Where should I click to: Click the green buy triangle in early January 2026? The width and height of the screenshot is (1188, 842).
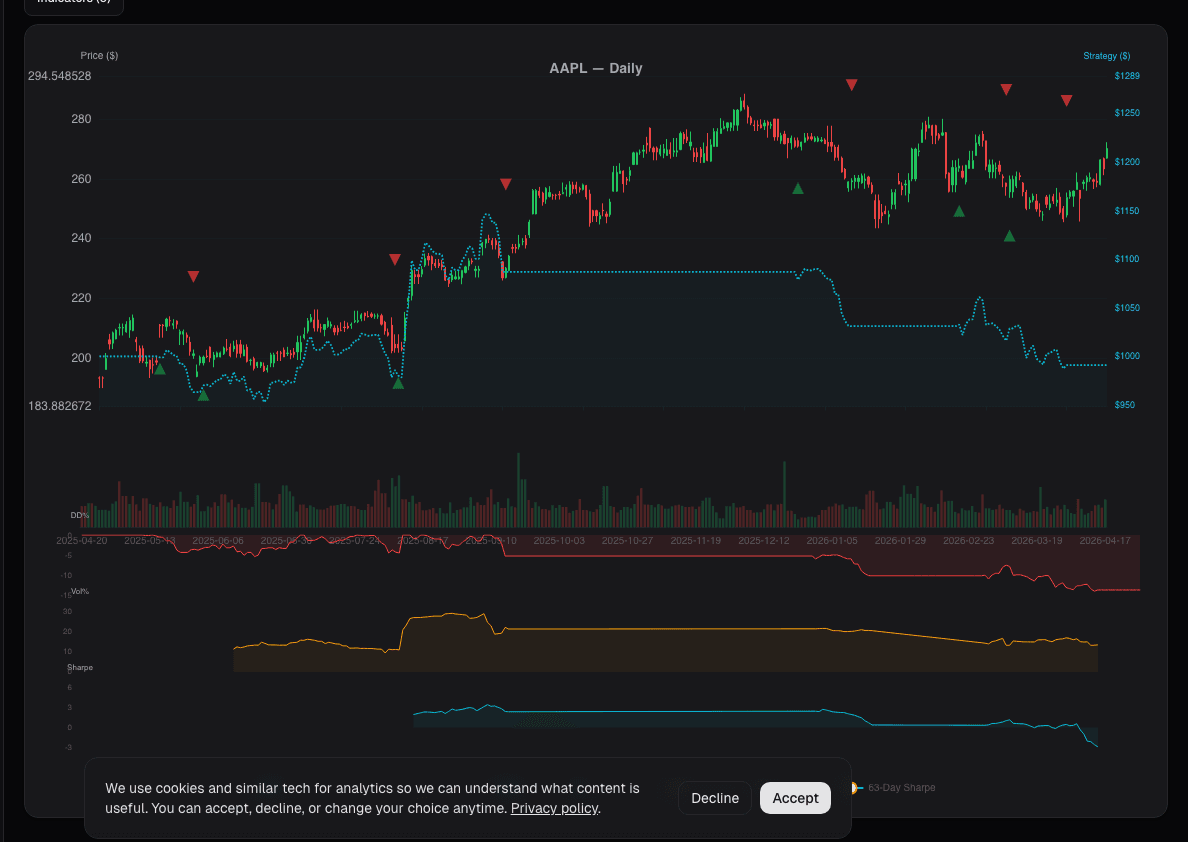pos(797,187)
